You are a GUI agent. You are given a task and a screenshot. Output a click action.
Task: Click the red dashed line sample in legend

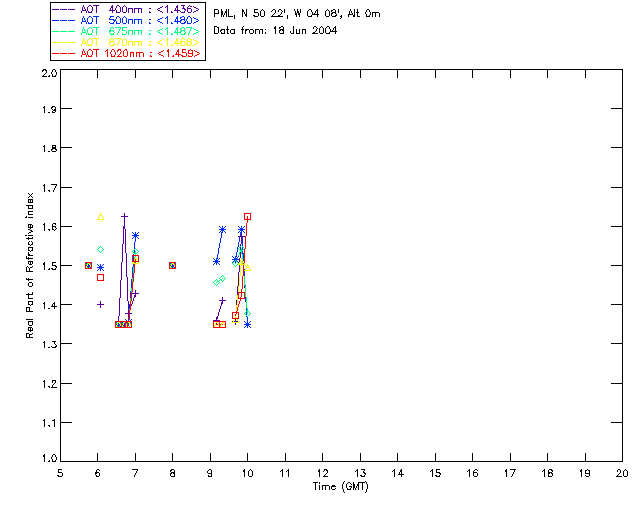pos(64,53)
